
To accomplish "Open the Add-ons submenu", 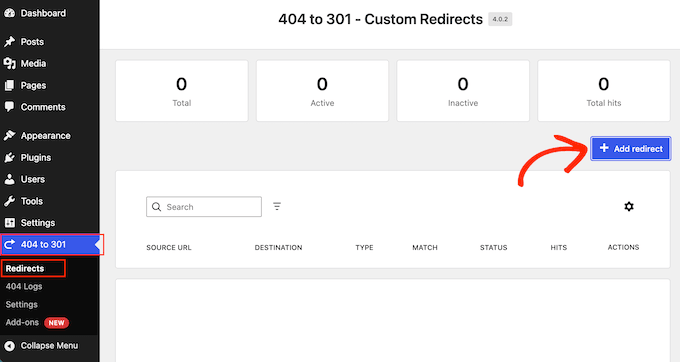I will [22, 323].
